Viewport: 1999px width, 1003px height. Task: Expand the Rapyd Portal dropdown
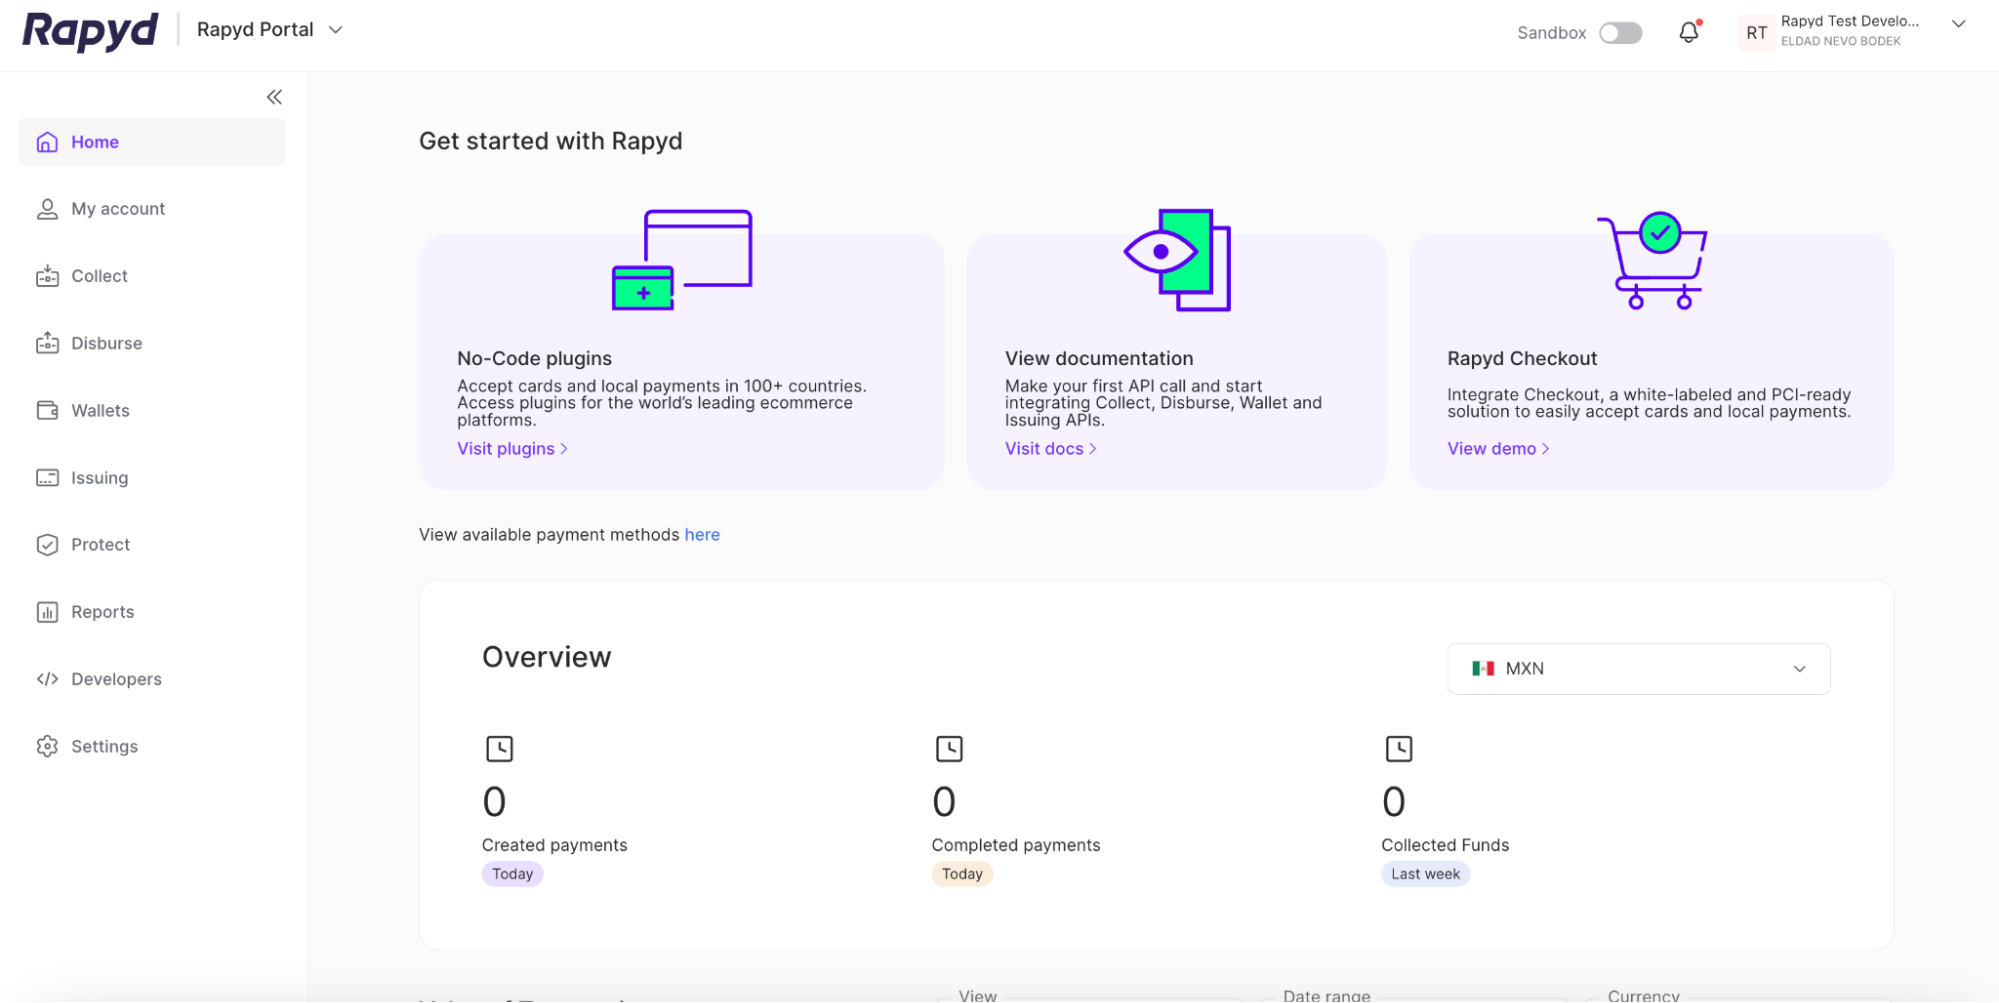click(335, 29)
